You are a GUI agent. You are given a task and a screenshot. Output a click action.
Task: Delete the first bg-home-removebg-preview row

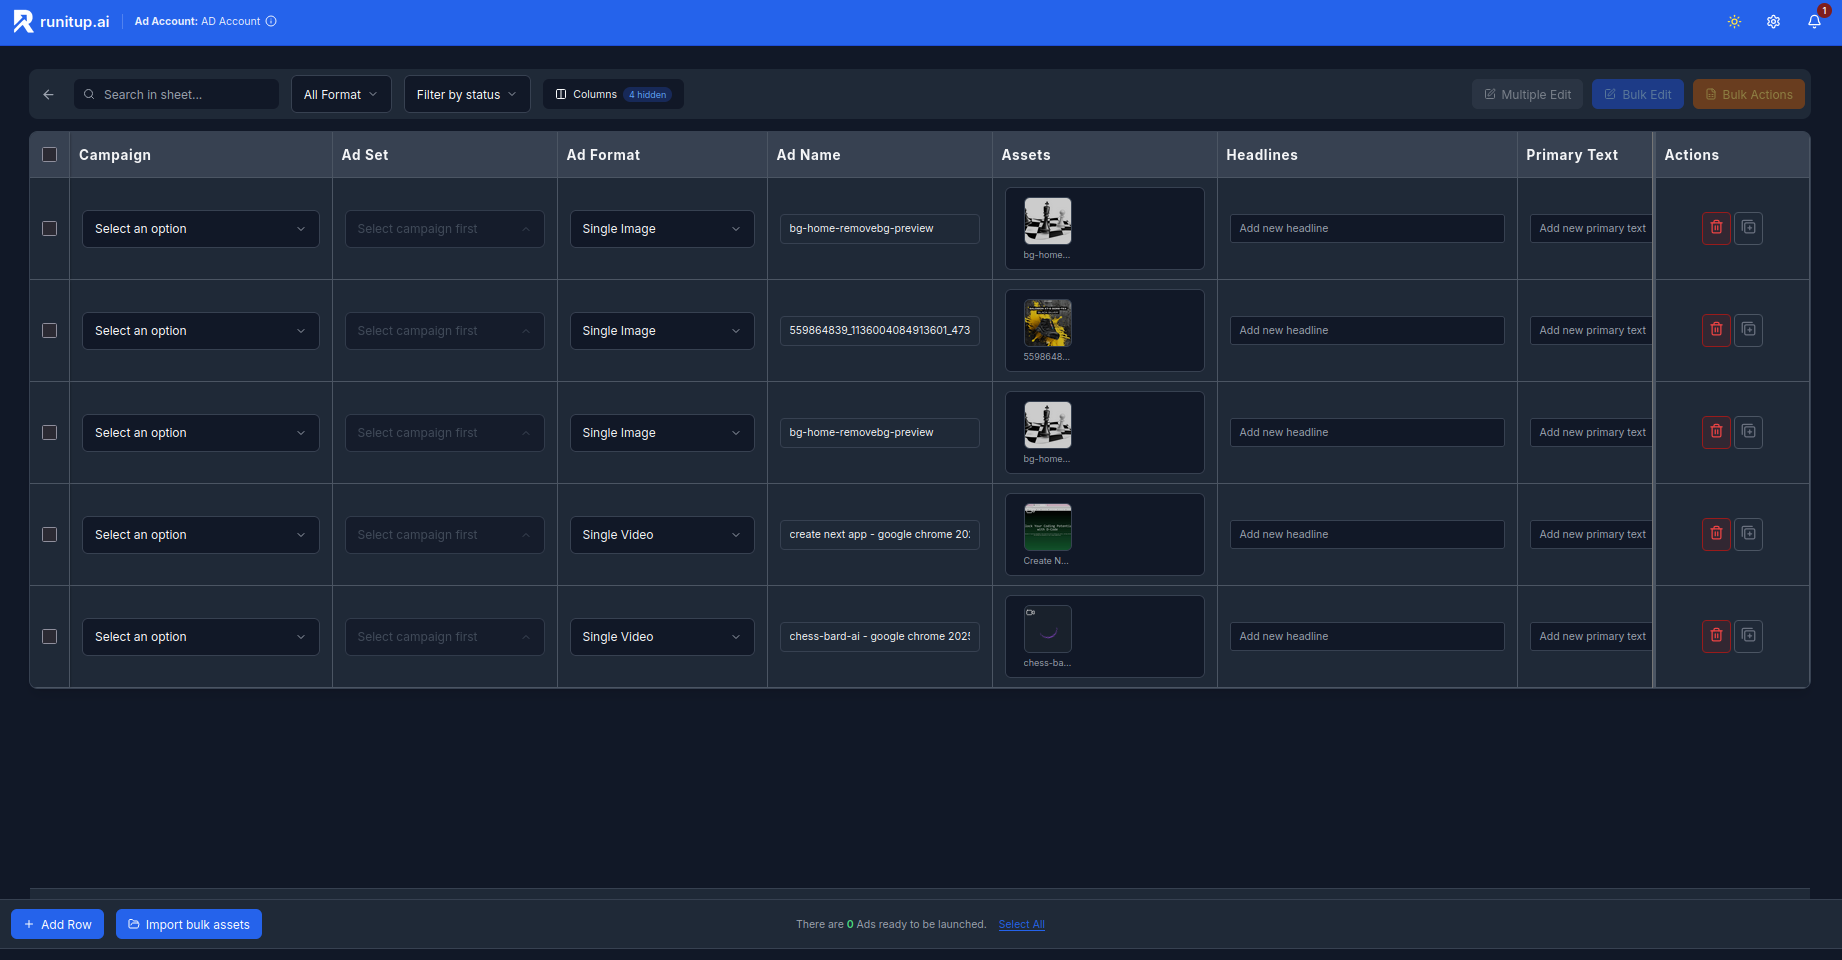tap(1716, 228)
